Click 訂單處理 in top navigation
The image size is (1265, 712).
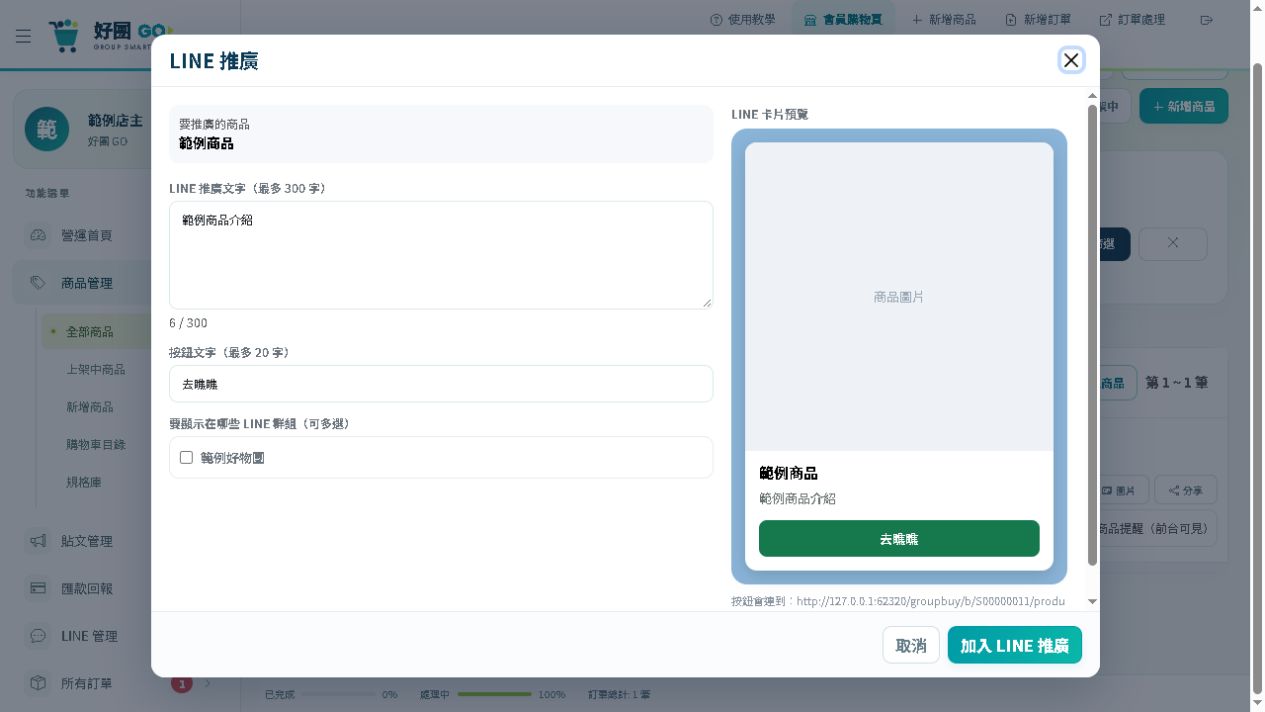click(x=1132, y=19)
